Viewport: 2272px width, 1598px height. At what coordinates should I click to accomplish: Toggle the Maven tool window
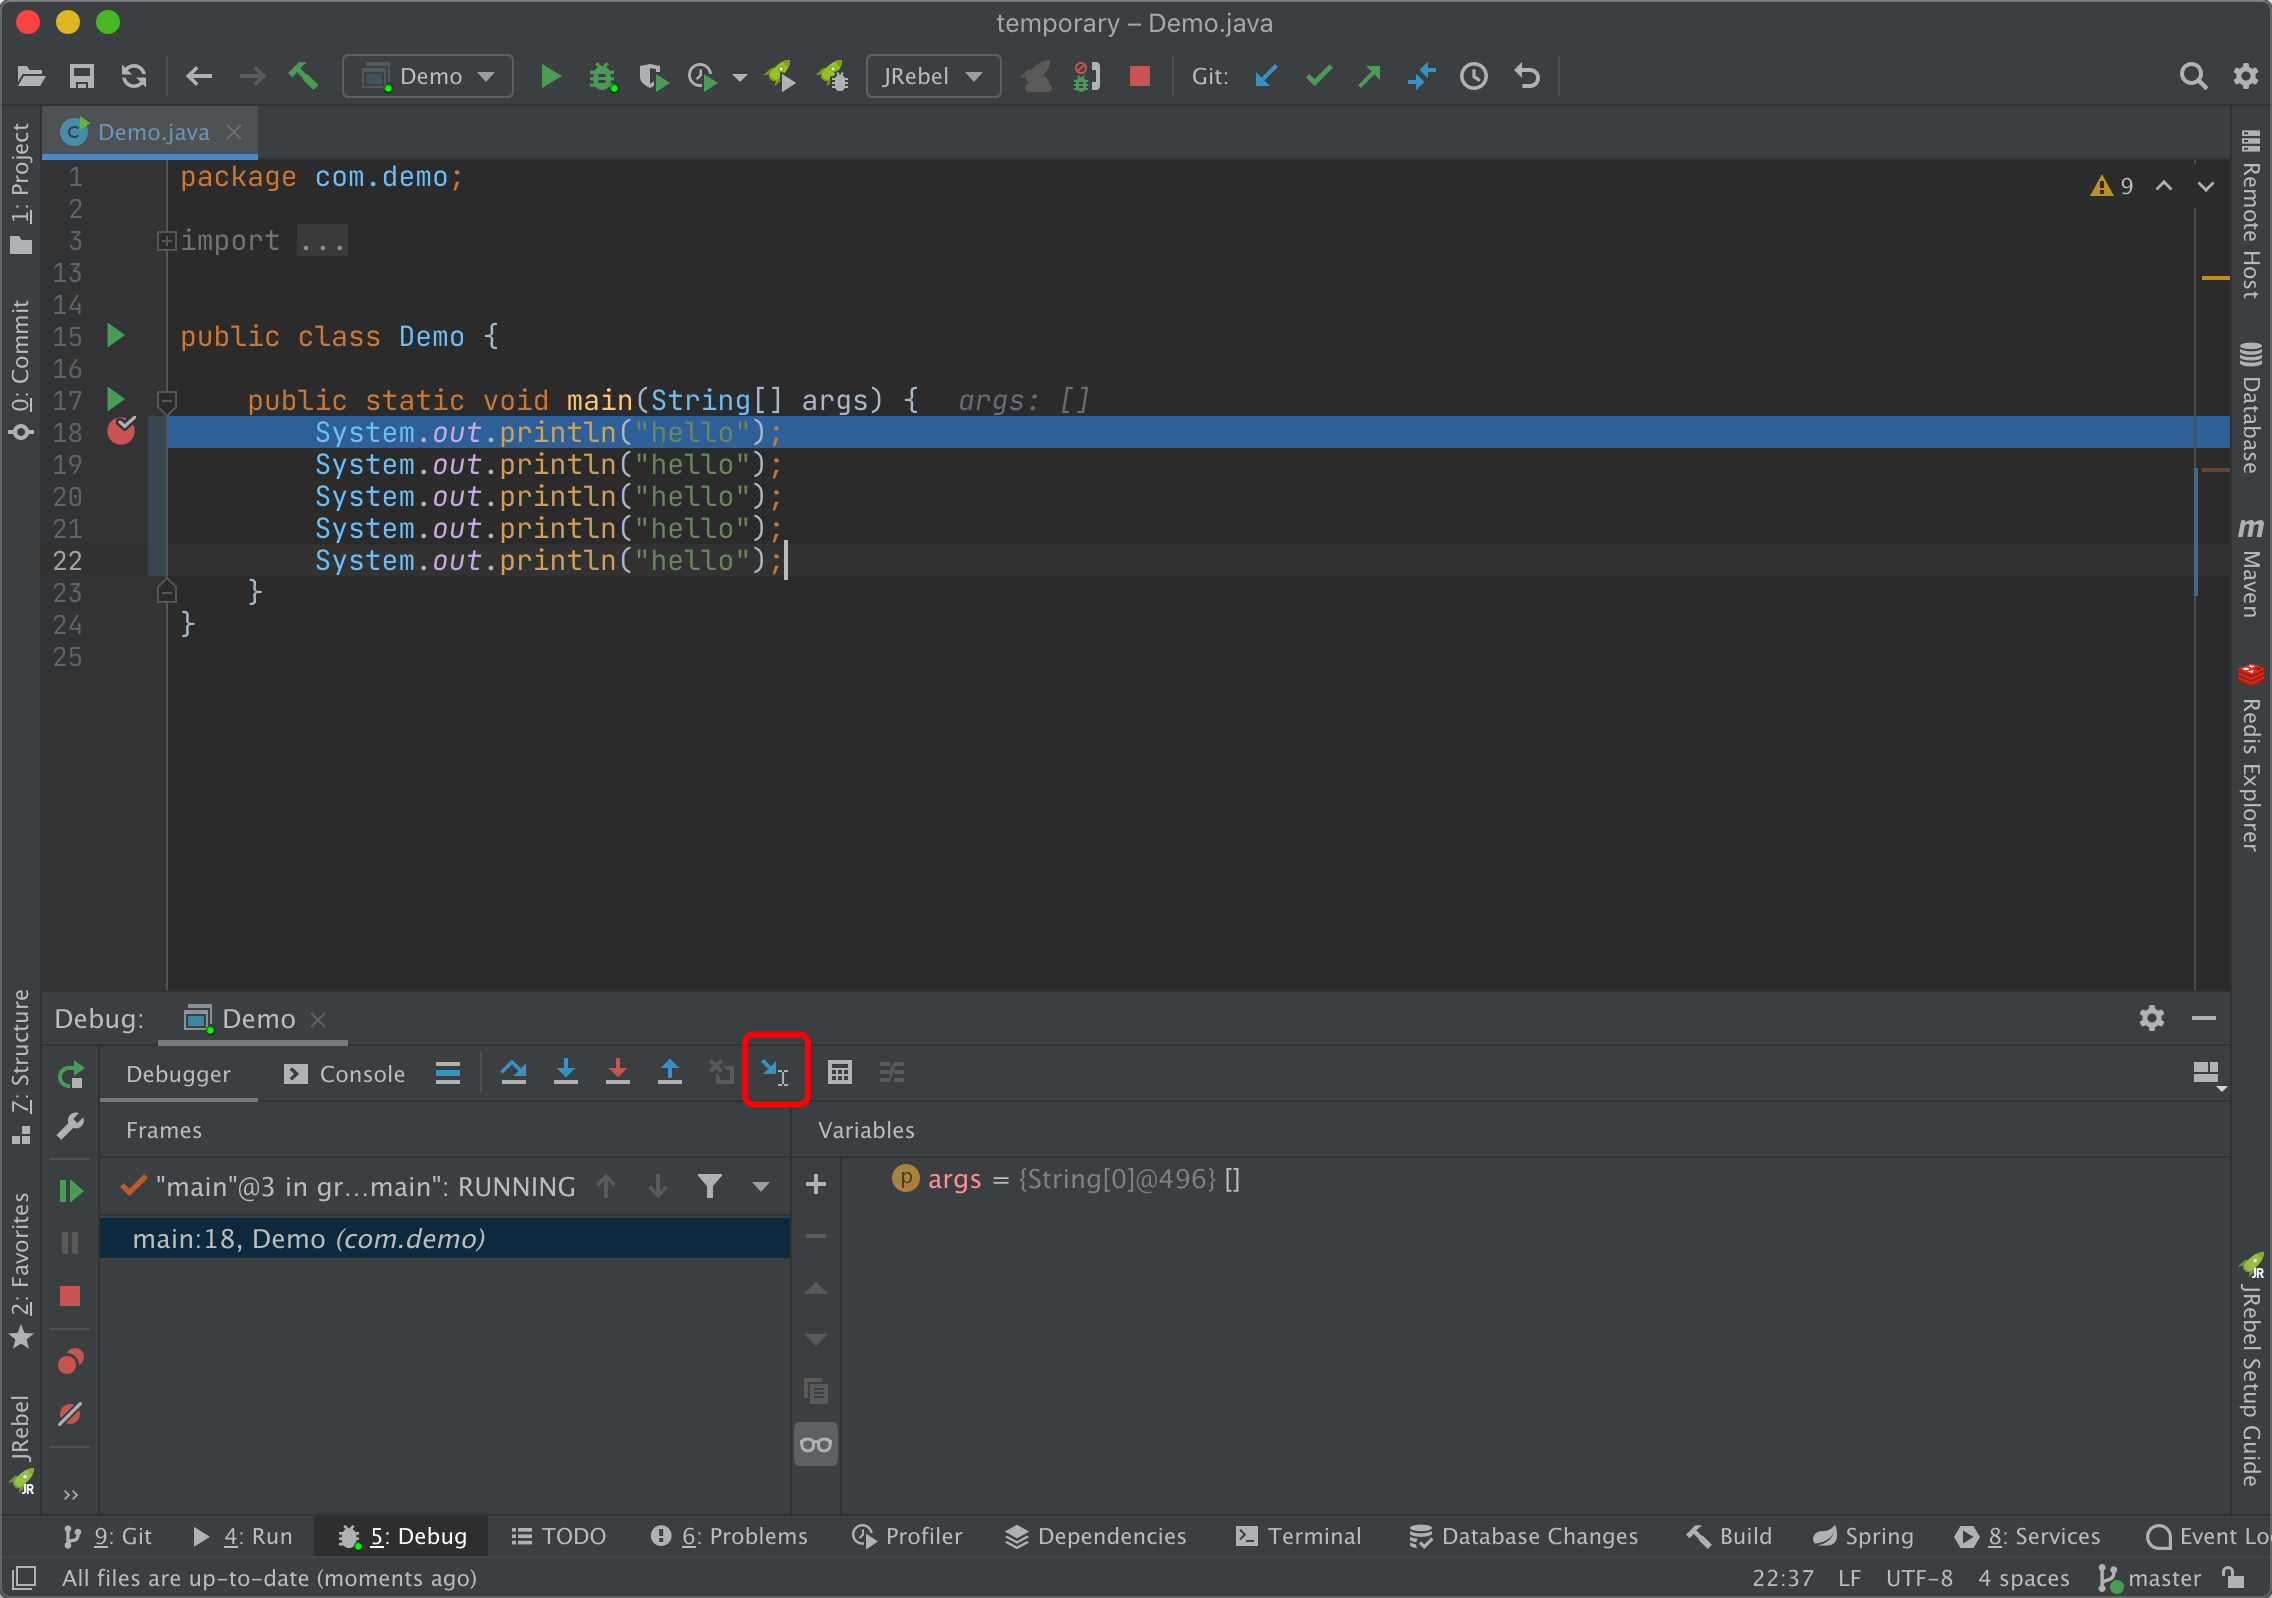(2251, 567)
